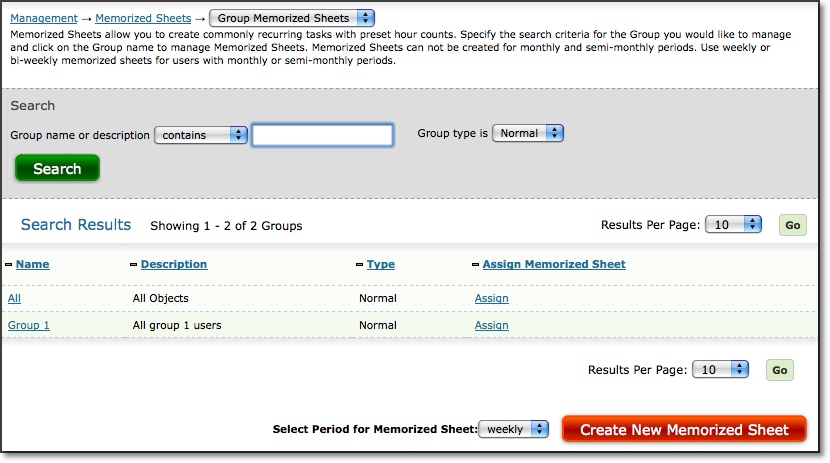Click the 'All group 1 users' description
Image resolution: width=830 pixels, height=463 pixels.
click(x=177, y=325)
